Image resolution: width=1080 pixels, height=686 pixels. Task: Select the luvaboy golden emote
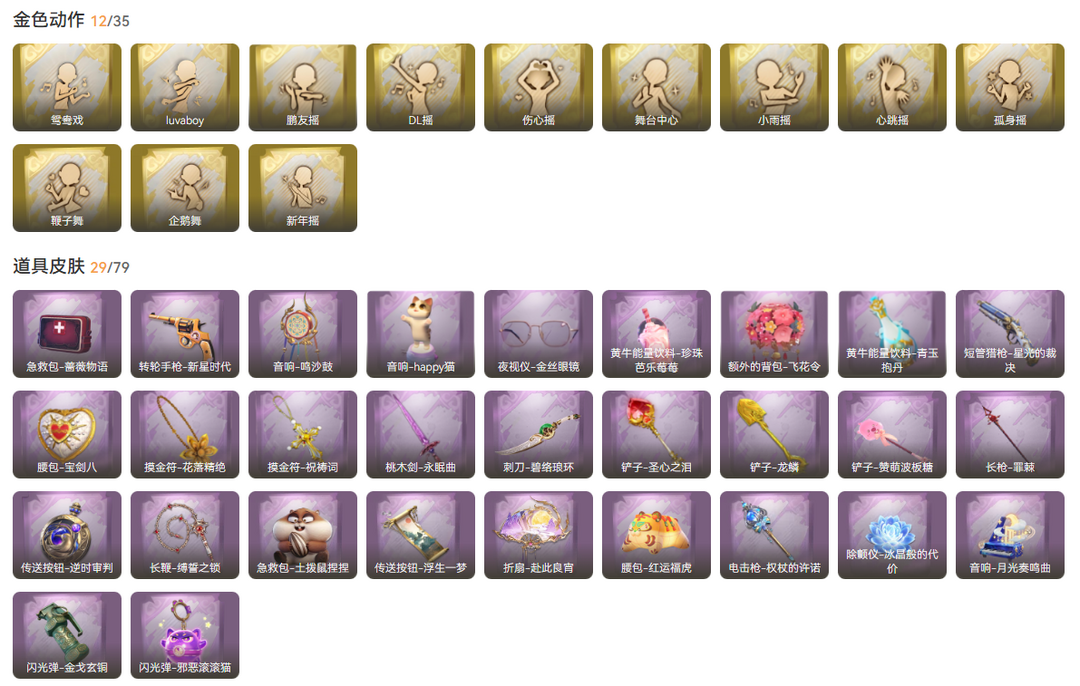point(185,87)
